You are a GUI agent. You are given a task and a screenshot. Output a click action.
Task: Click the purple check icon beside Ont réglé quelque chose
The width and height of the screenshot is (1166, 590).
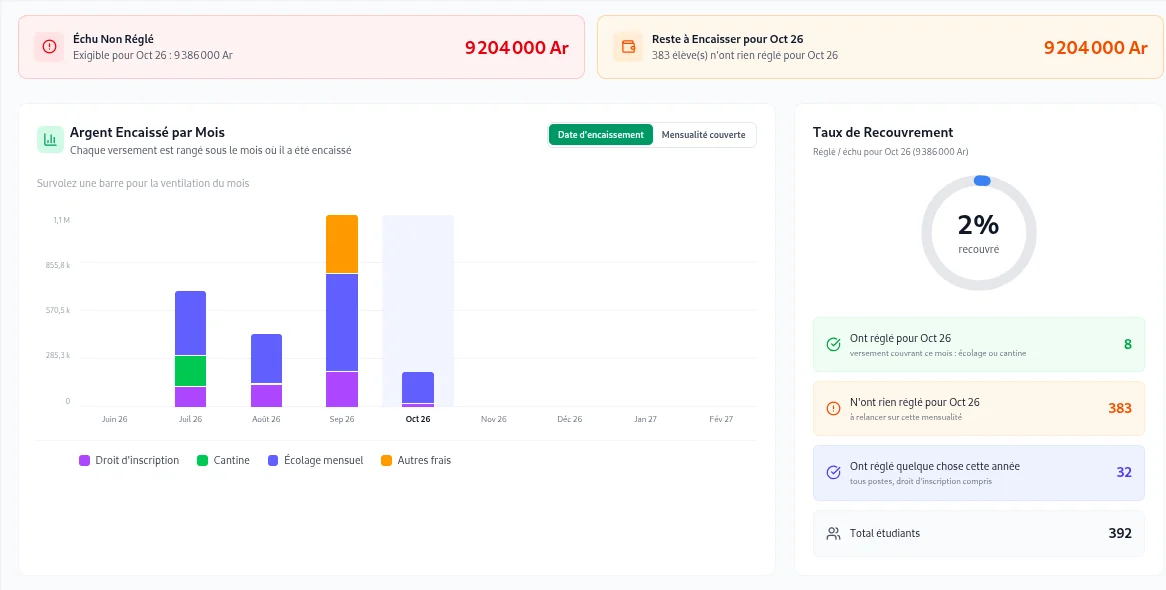pos(834,472)
